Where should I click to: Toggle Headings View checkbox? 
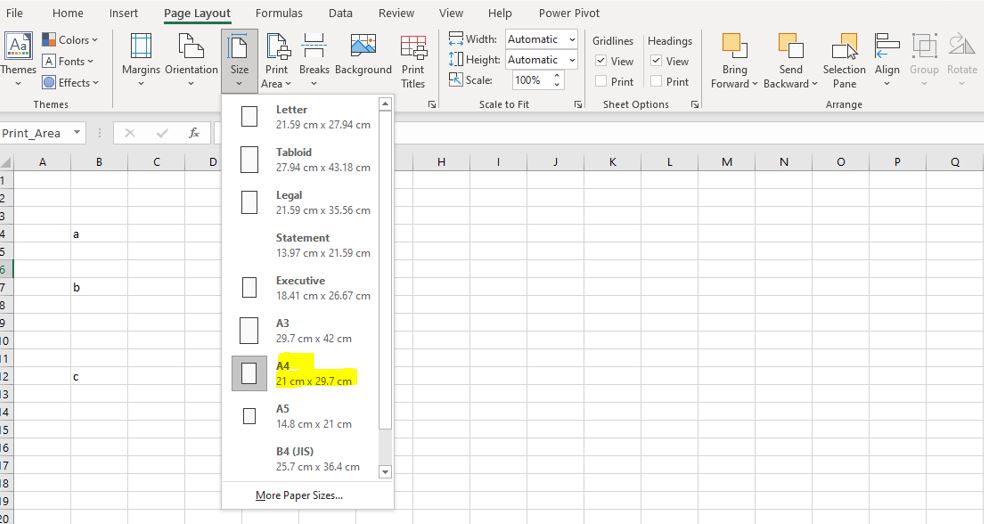pos(656,61)
